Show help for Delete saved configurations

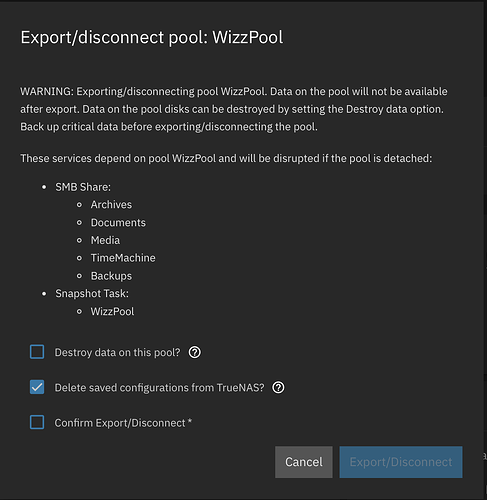tap(278, 388)
